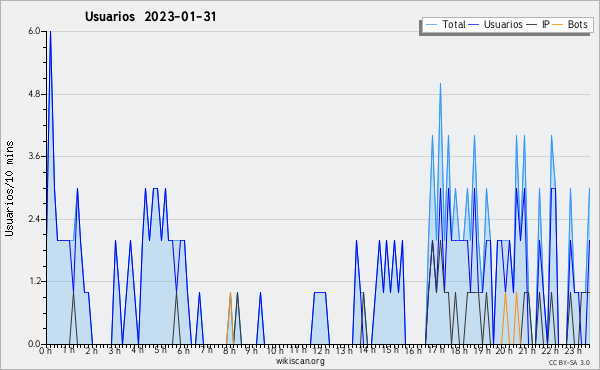Click the '20 h' x-axis label

coord(505,350)
